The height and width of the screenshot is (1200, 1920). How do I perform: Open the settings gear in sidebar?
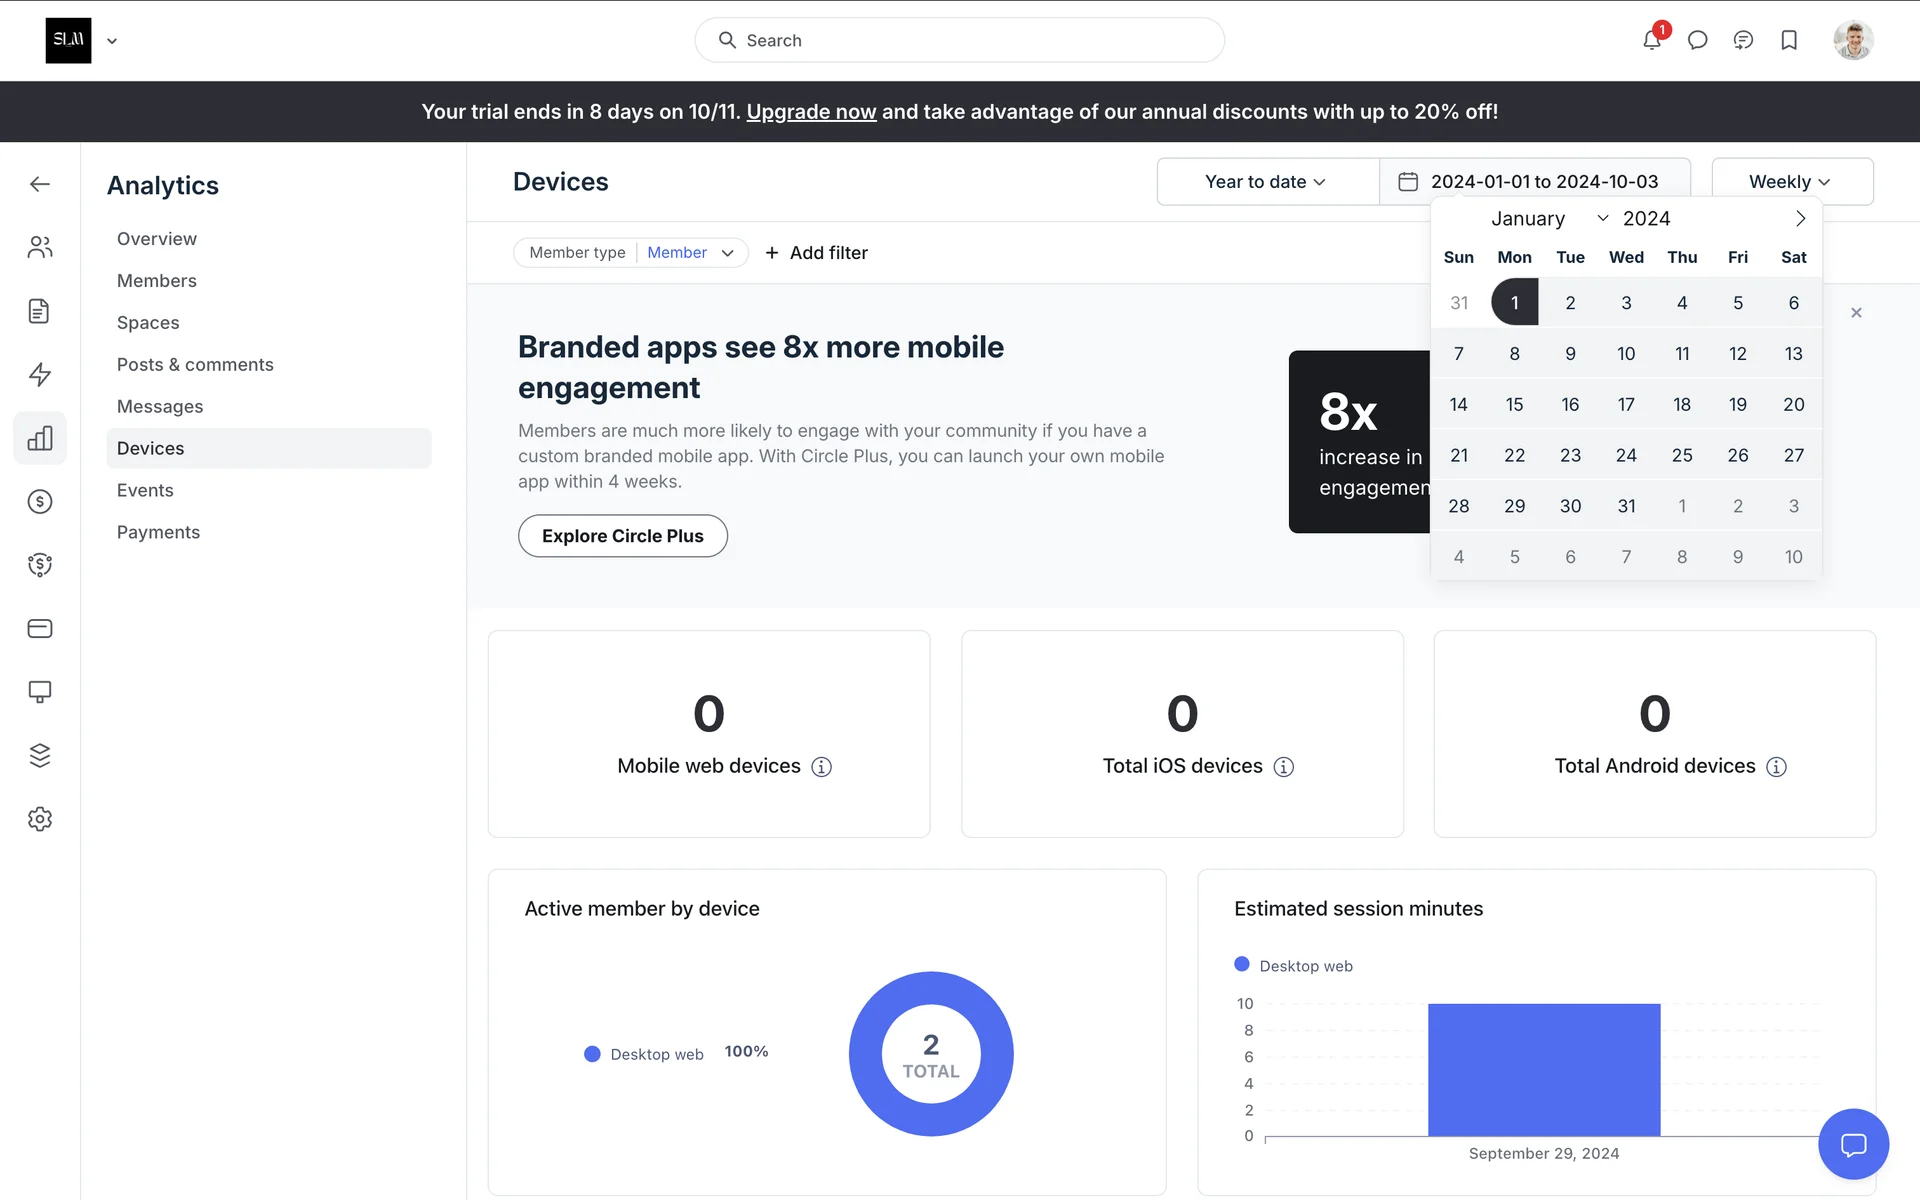pos(40,819)
